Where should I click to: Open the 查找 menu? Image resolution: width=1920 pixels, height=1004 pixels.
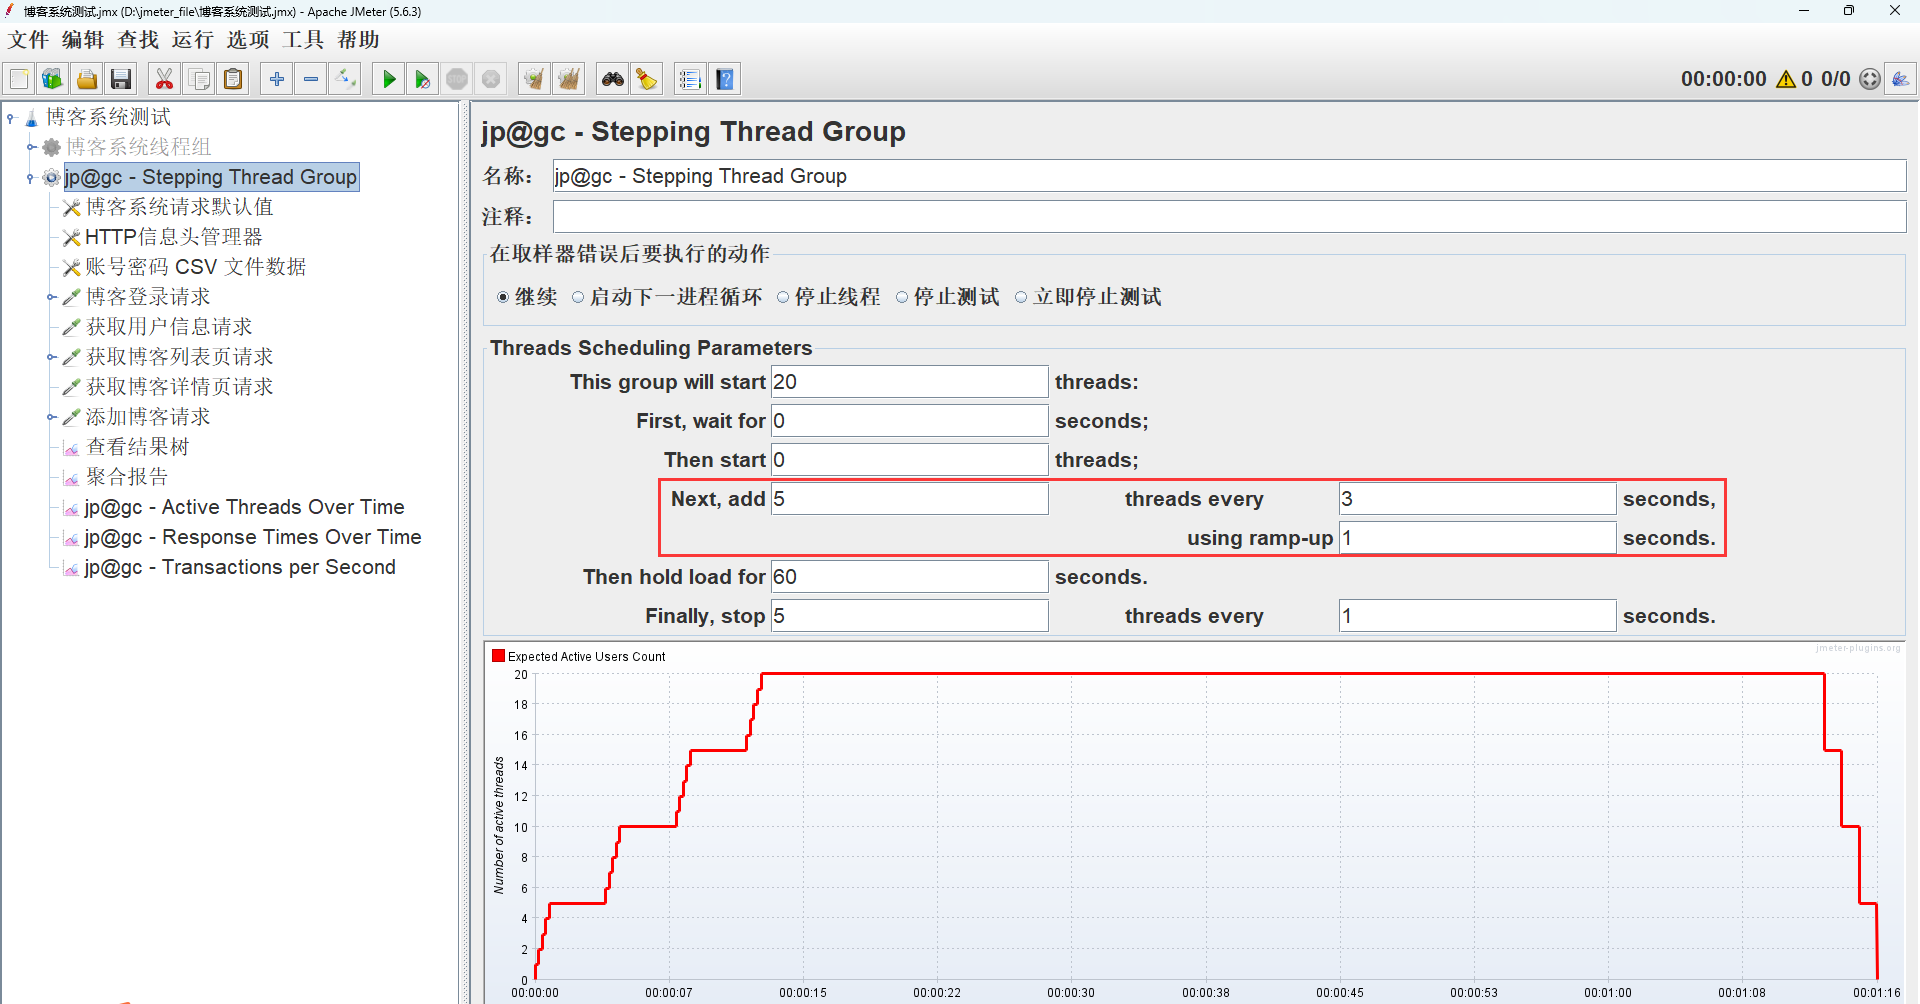pyautogui.click(x=138, y=40)
